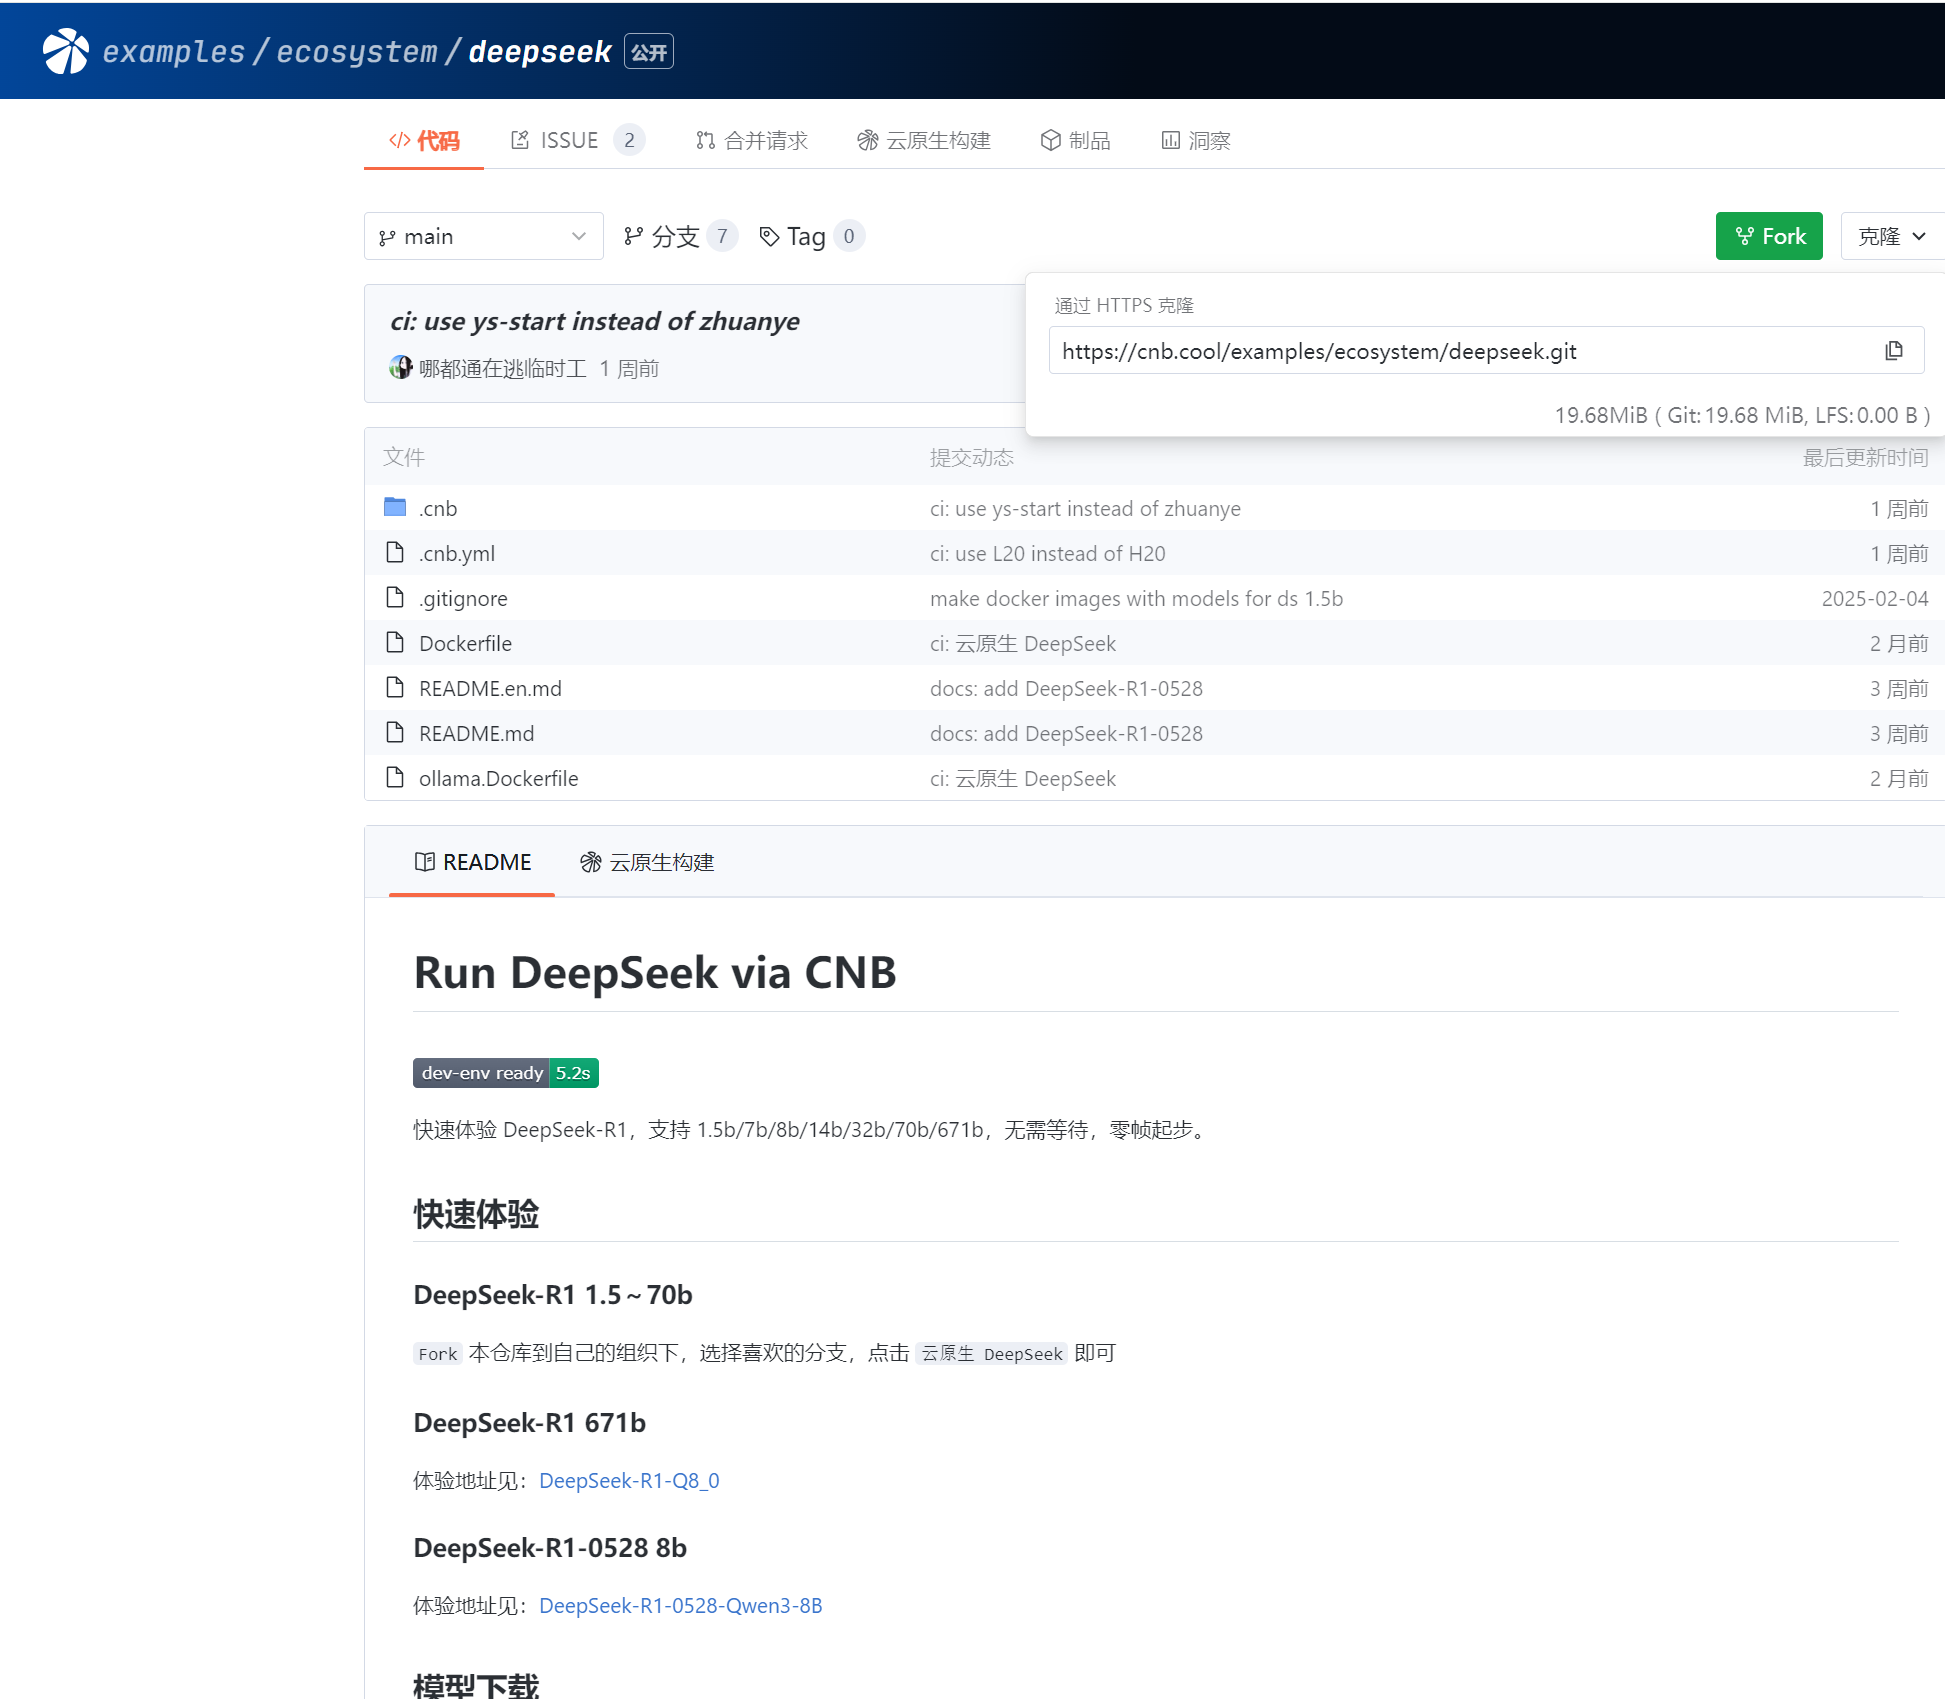Image resolution: width=1945 pixels, height=1699 pixels.
Task: Open the .cnb folder
Action: tap(438, 508)
